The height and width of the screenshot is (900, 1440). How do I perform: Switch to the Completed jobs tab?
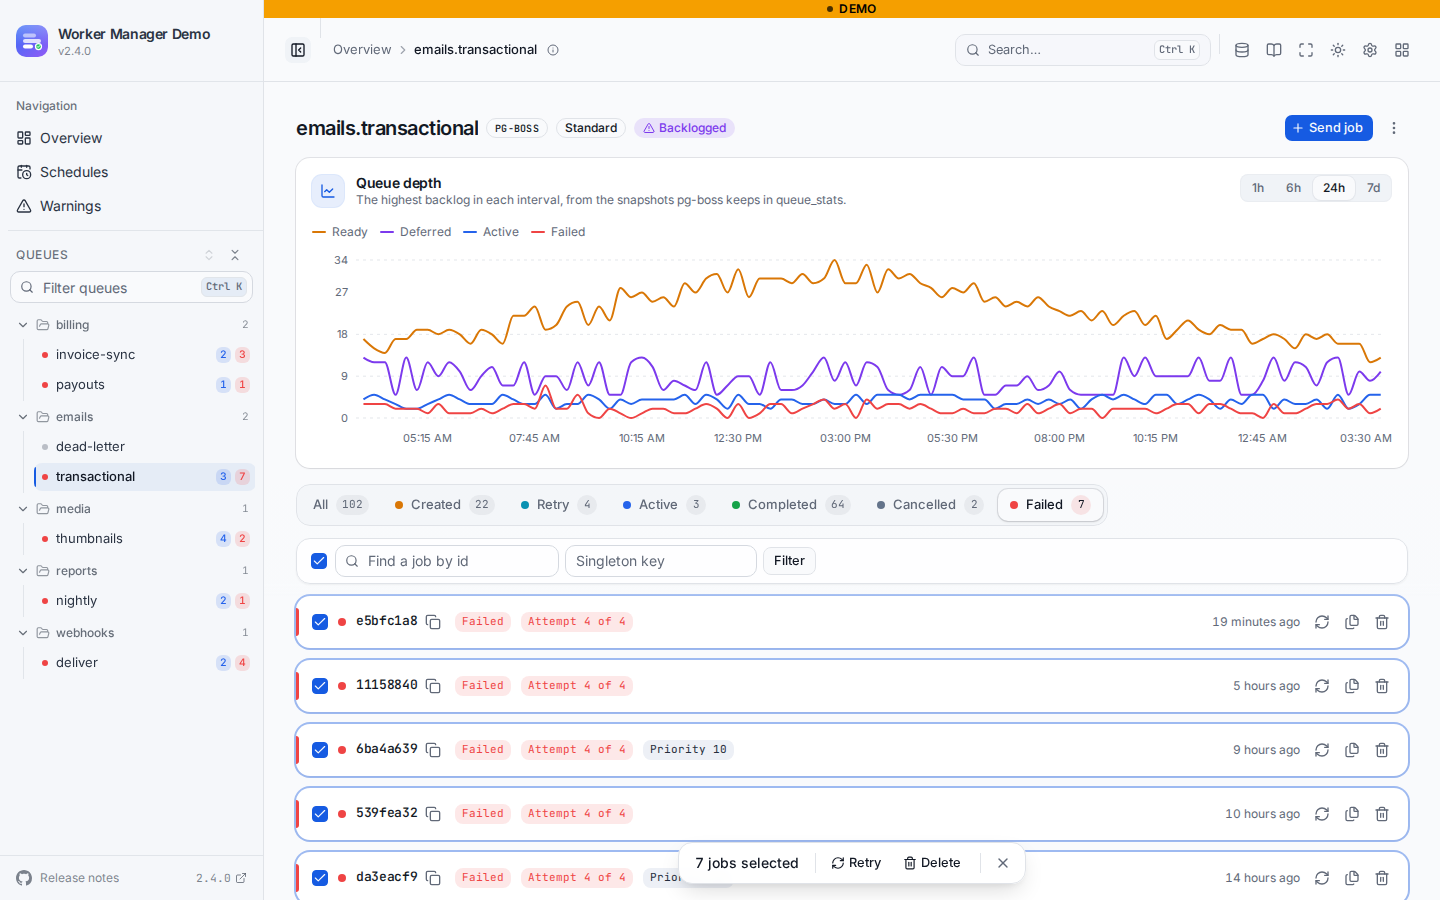(x=790, y=505)
